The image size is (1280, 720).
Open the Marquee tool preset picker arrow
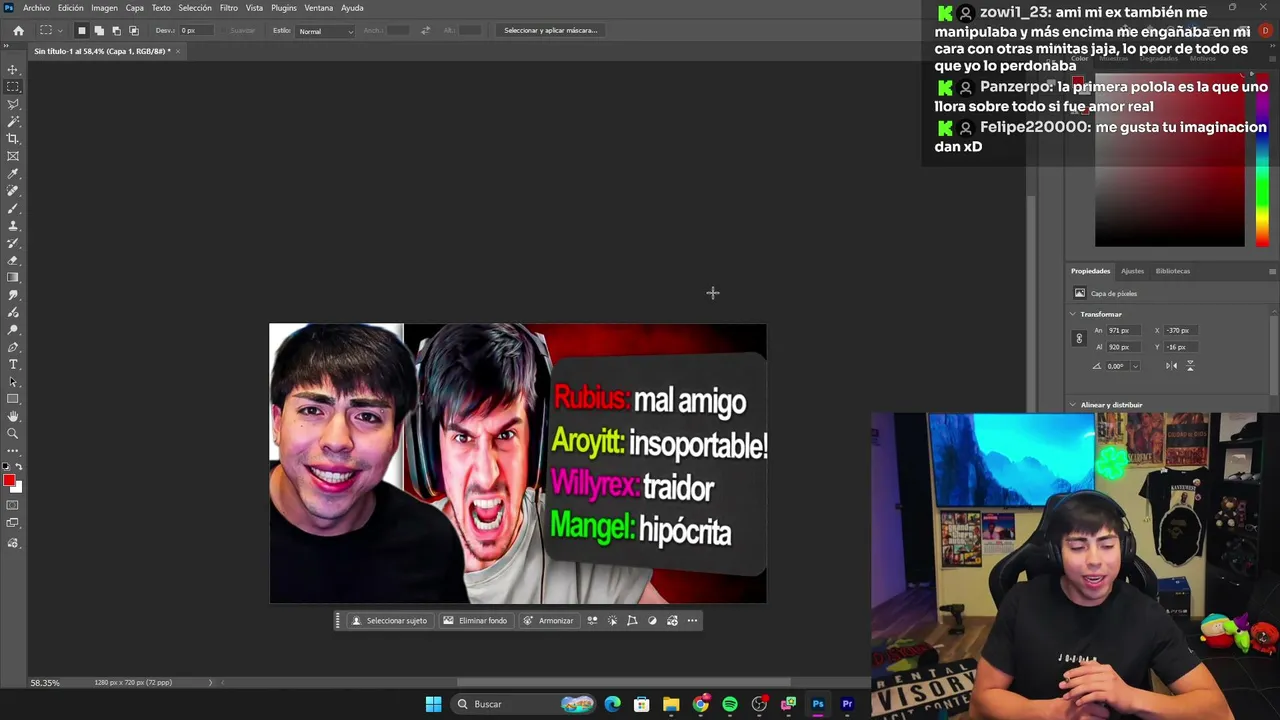61,31
